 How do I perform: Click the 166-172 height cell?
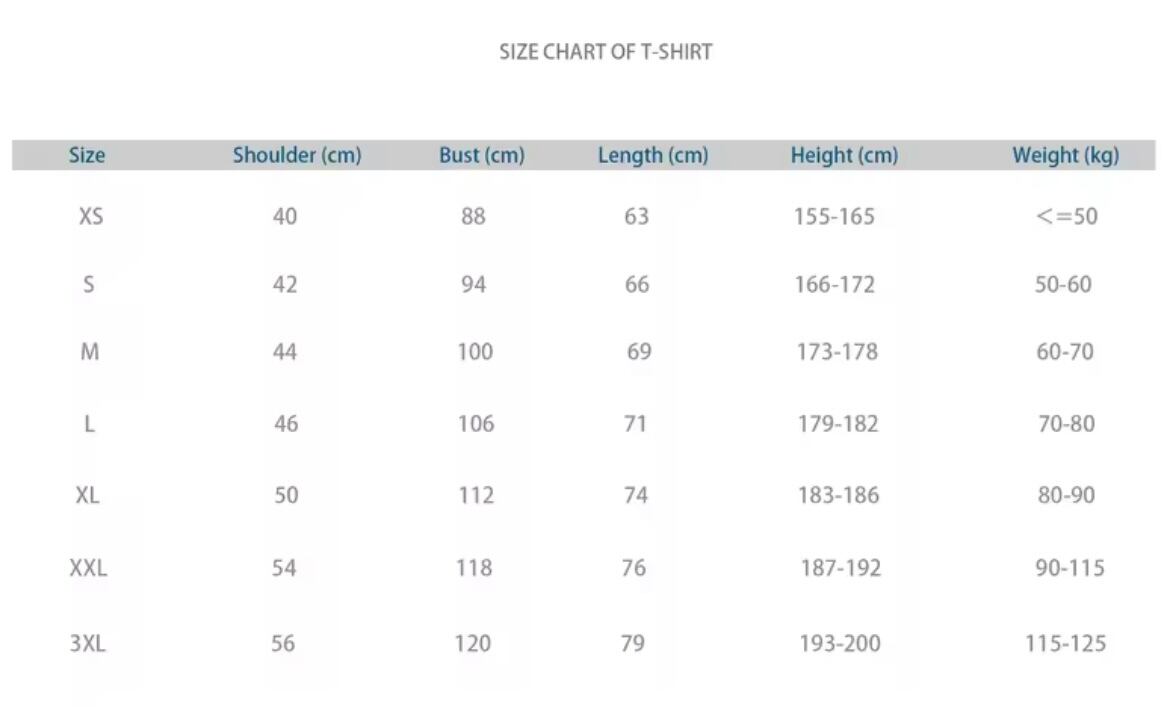[834, 284]
